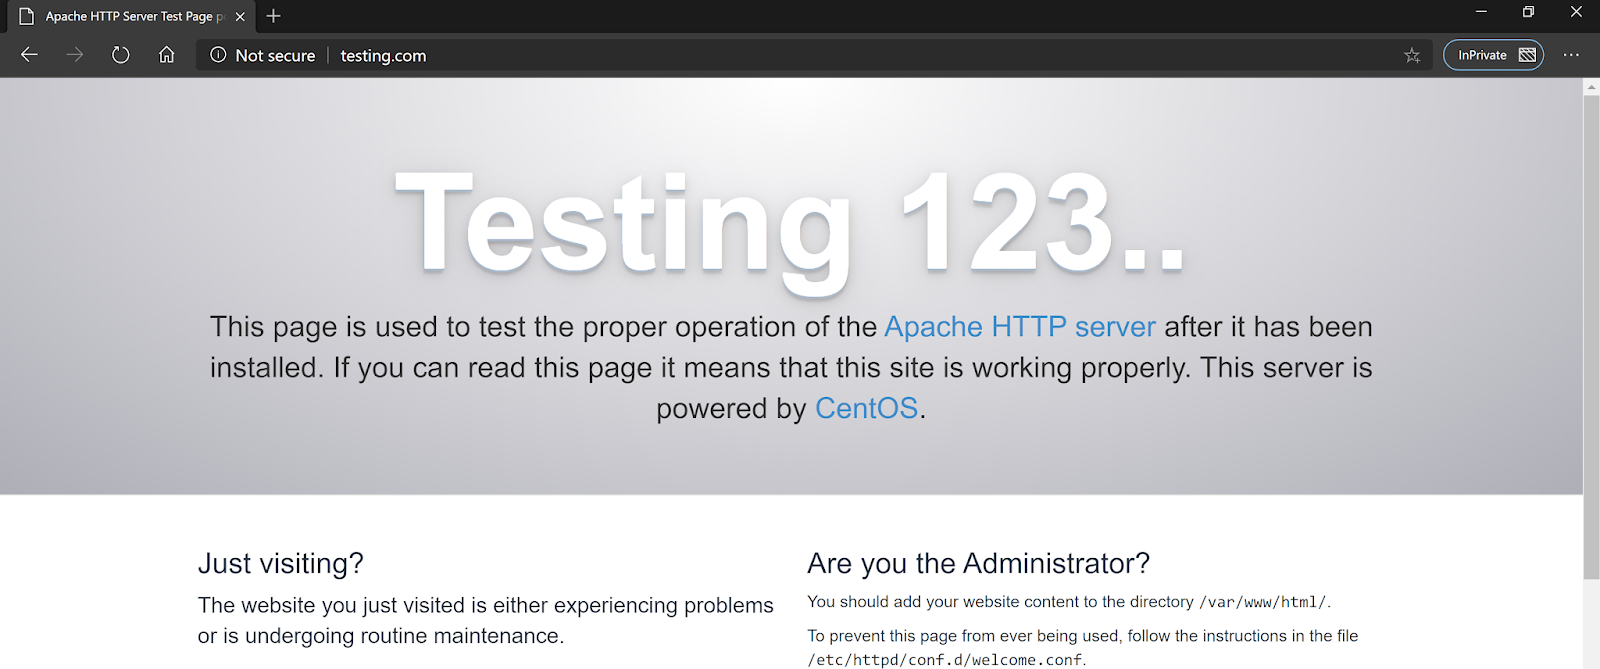
Task: View site info via Not secure icon
Action: coord(218,55)
